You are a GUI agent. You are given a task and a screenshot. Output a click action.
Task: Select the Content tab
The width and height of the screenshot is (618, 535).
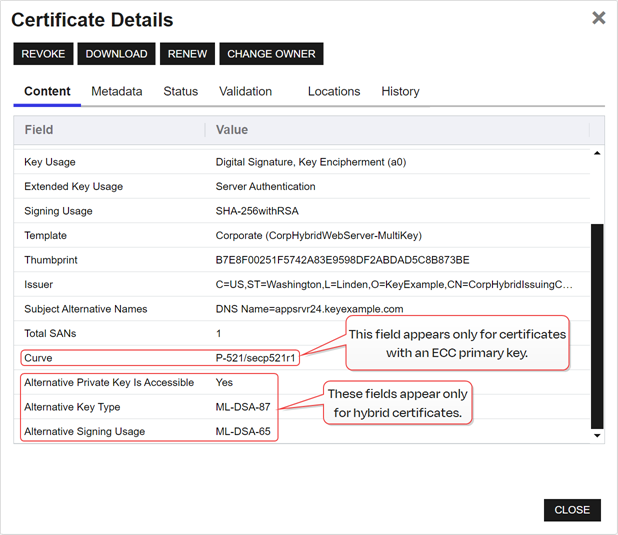(47, 91)
